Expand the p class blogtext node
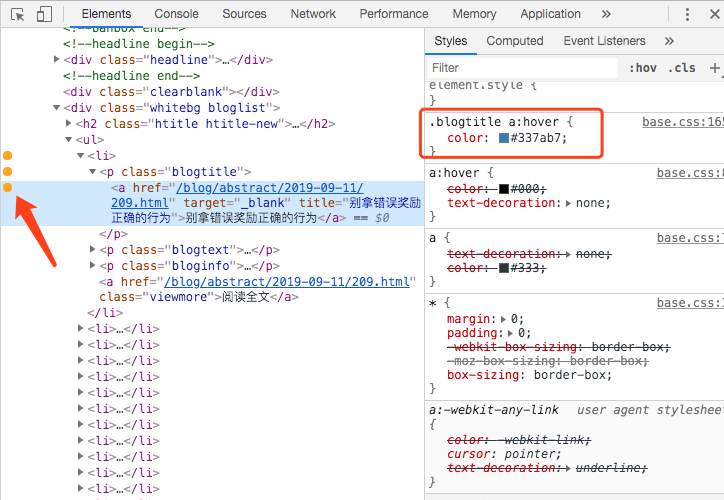The height and width of the screenshot is (500, 724). pos(93,250)
